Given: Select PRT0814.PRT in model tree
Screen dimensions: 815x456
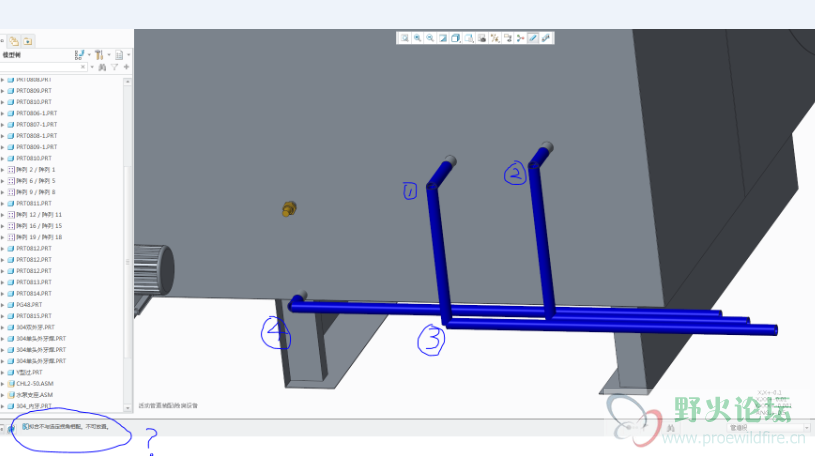Looking at the screenshot, I should point(34,294).
